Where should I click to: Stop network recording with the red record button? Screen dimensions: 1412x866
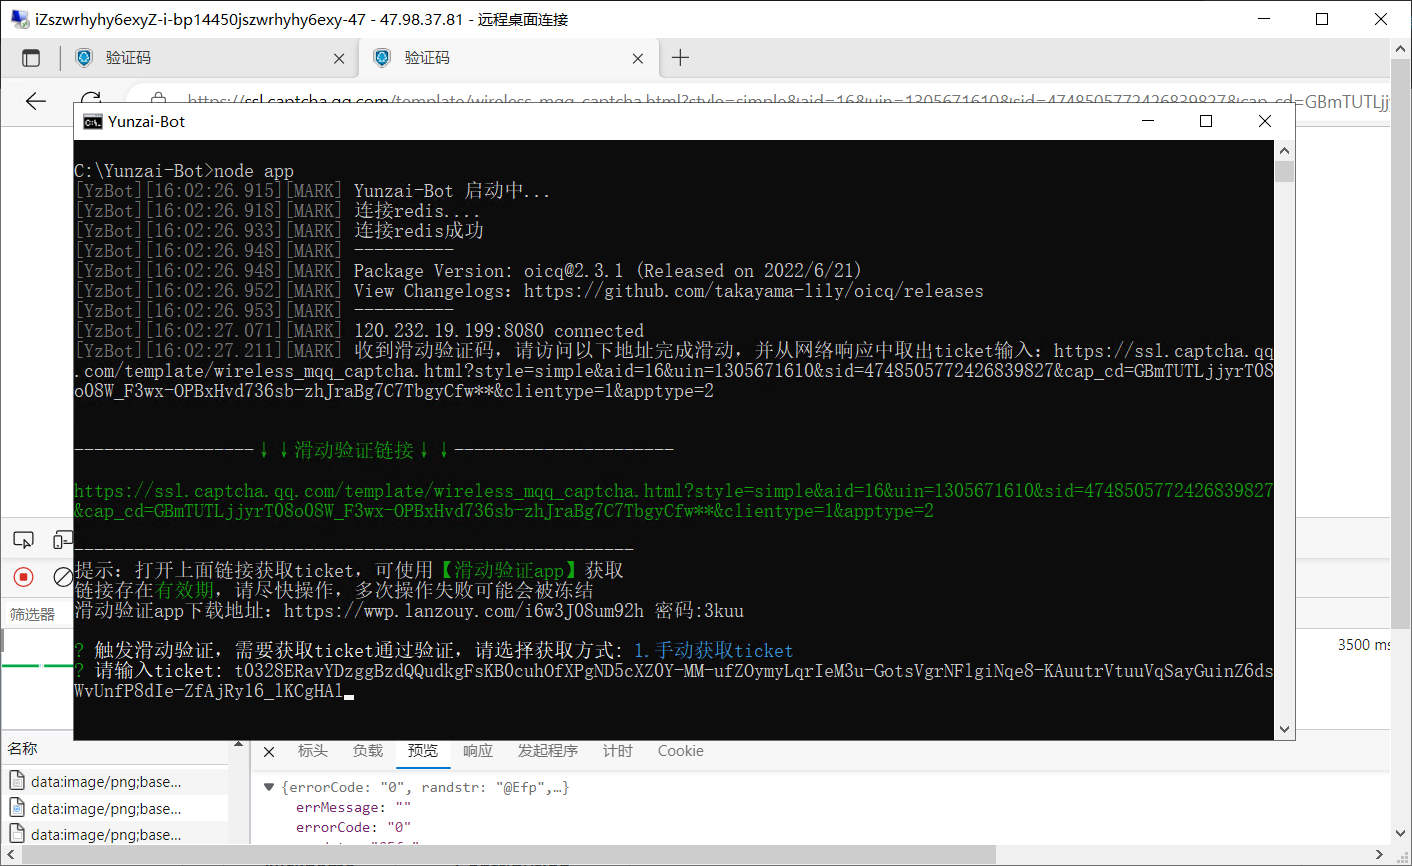22,576
